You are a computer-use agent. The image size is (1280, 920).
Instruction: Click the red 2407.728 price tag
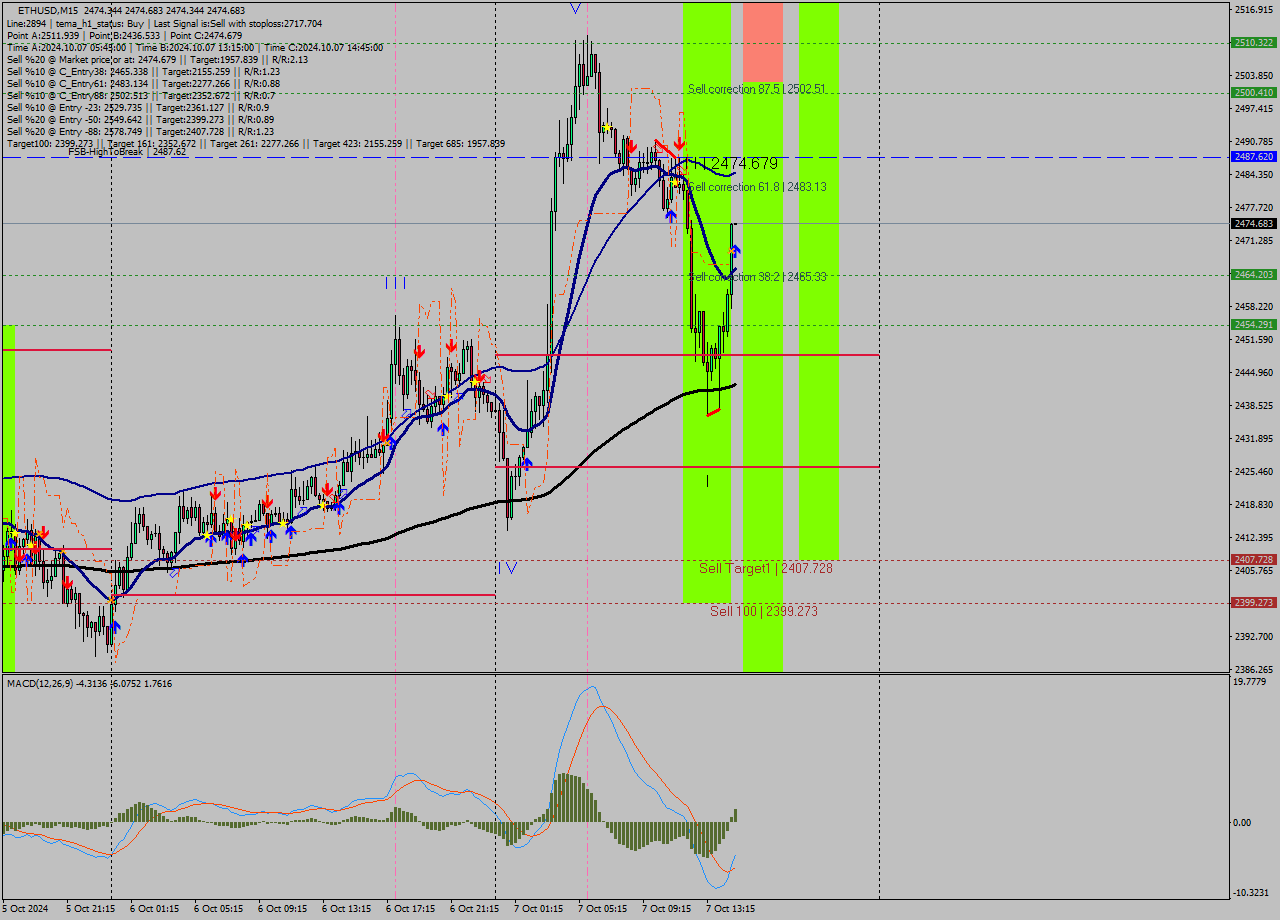coord(1254,560)
